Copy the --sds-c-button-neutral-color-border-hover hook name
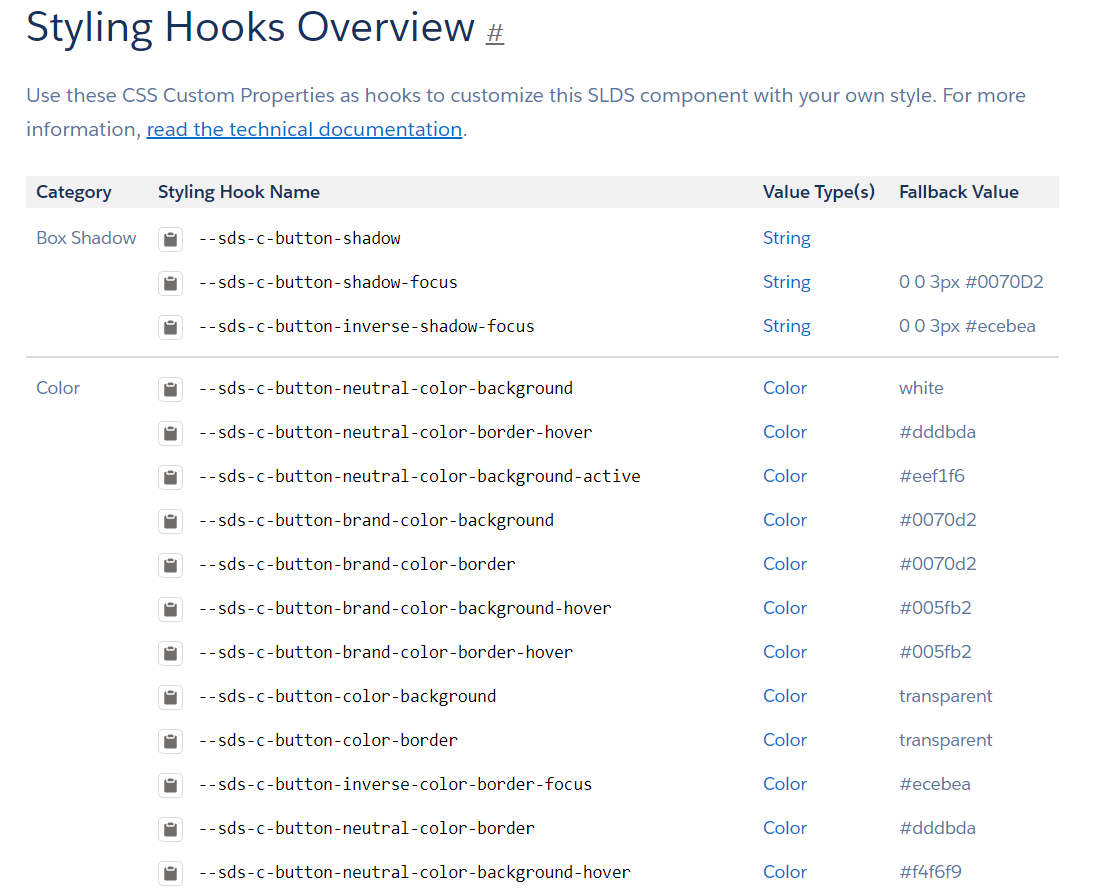The image size is (1101, 891). pyautogui.click(x=170, y=433)
